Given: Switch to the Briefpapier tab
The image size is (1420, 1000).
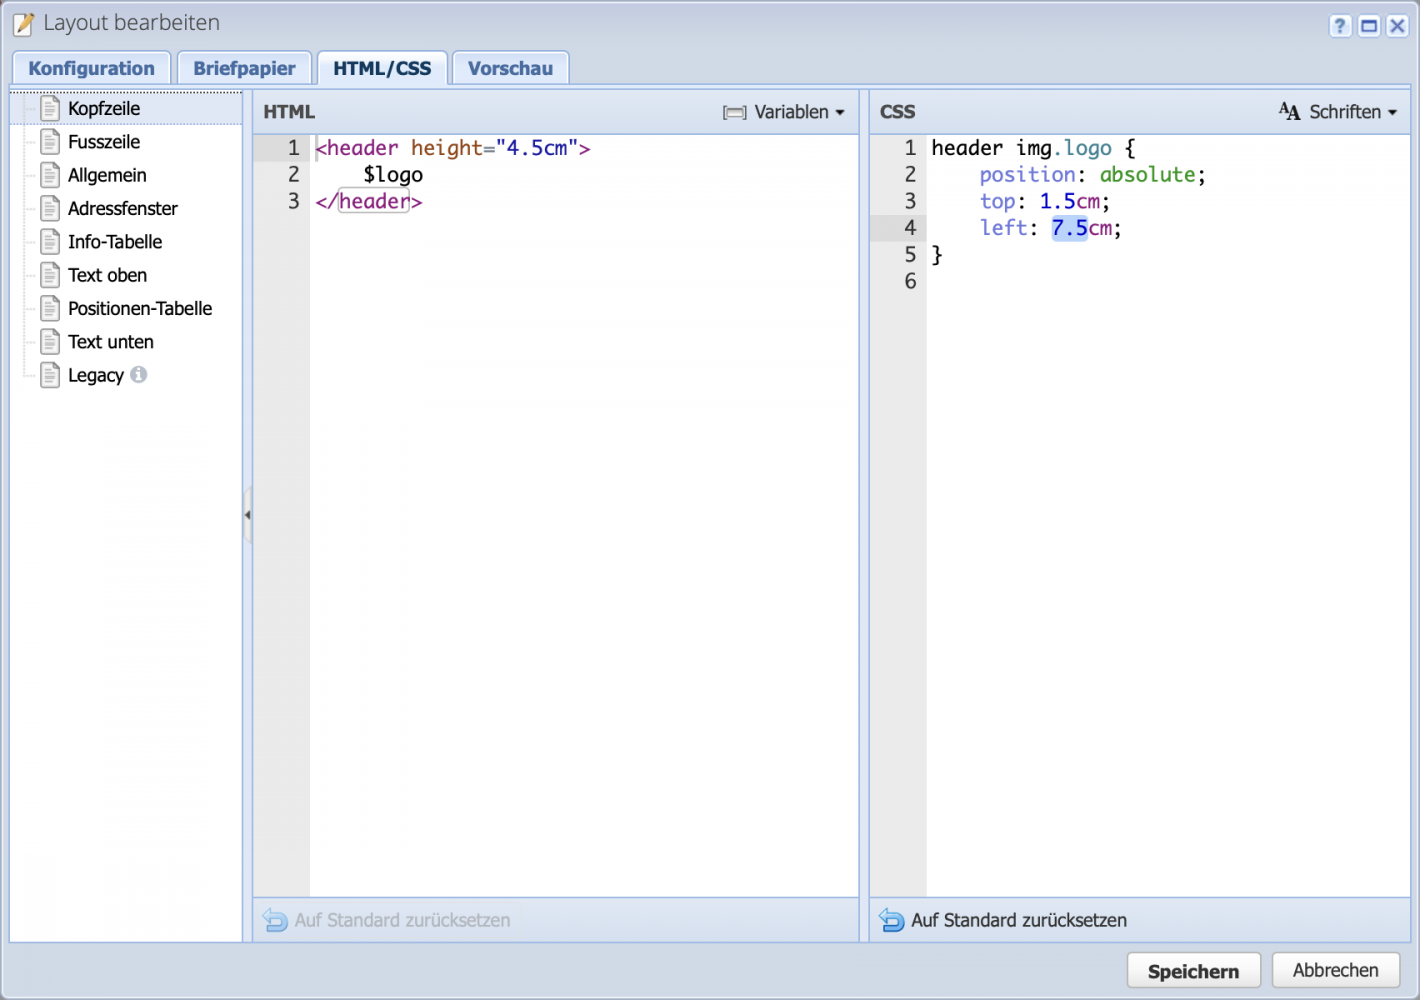Looking at the screenshot, I should (x=244, y=67).
